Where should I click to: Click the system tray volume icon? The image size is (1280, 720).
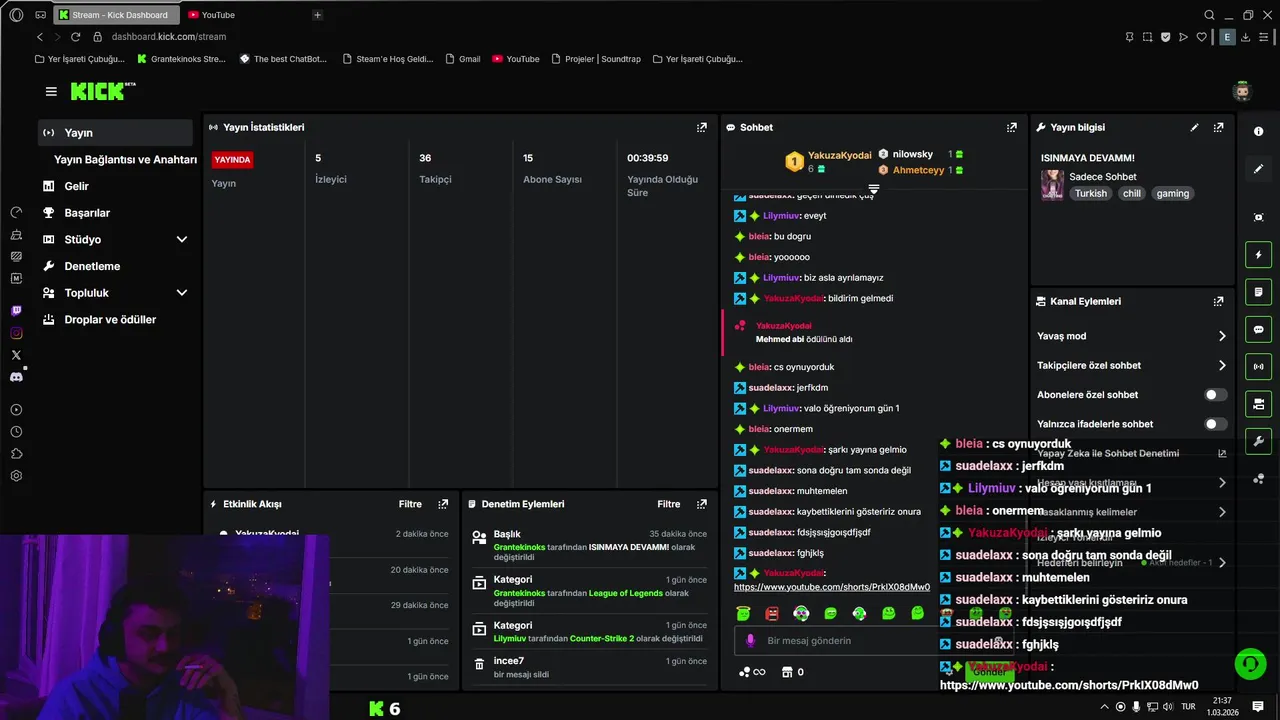(x=1168, y=707)
